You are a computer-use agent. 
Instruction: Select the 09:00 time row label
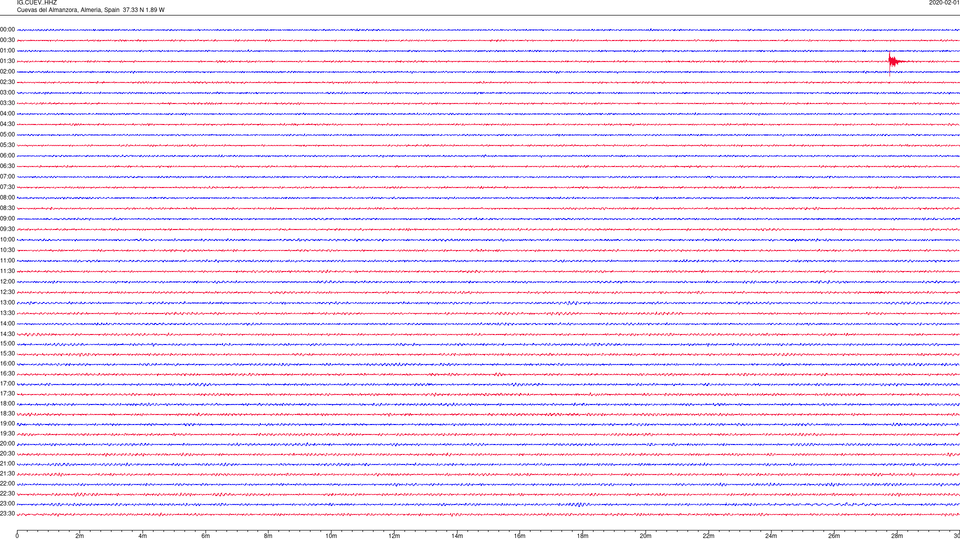[x=7, y=219]
